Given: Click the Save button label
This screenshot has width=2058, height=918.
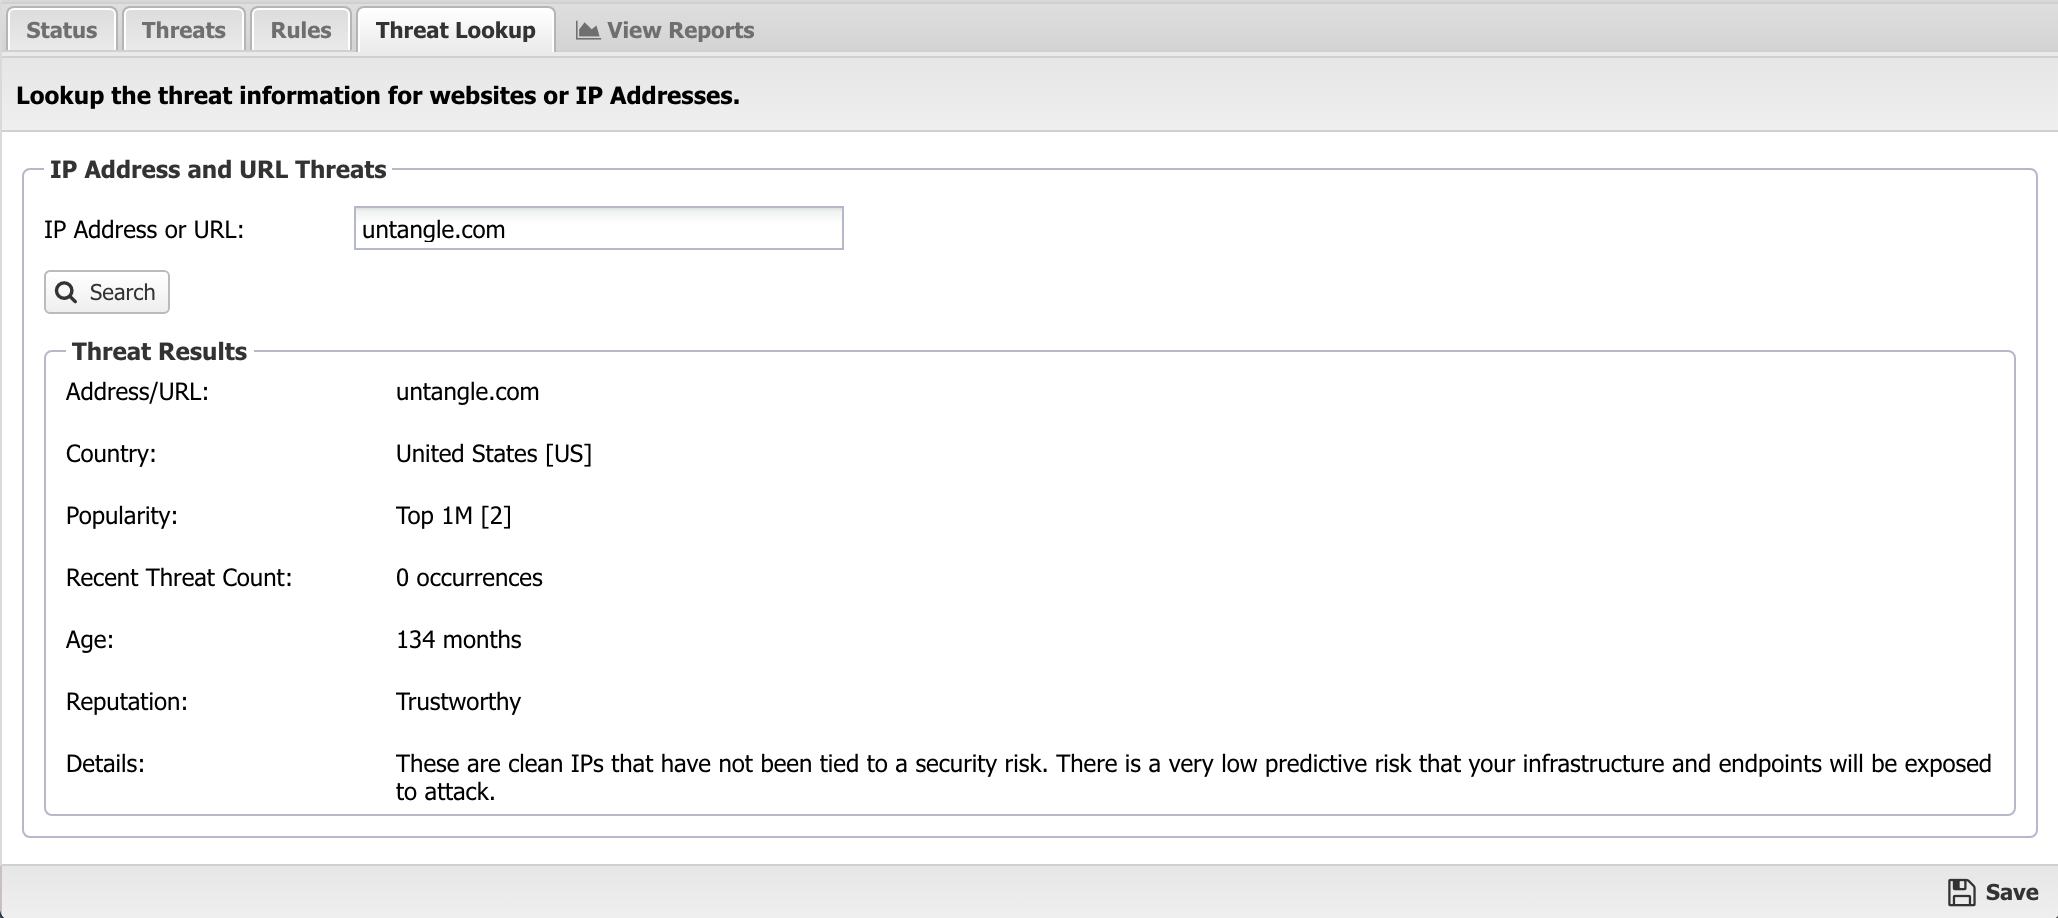Looking at the screenshot, I should click(x=2011, y=892).
